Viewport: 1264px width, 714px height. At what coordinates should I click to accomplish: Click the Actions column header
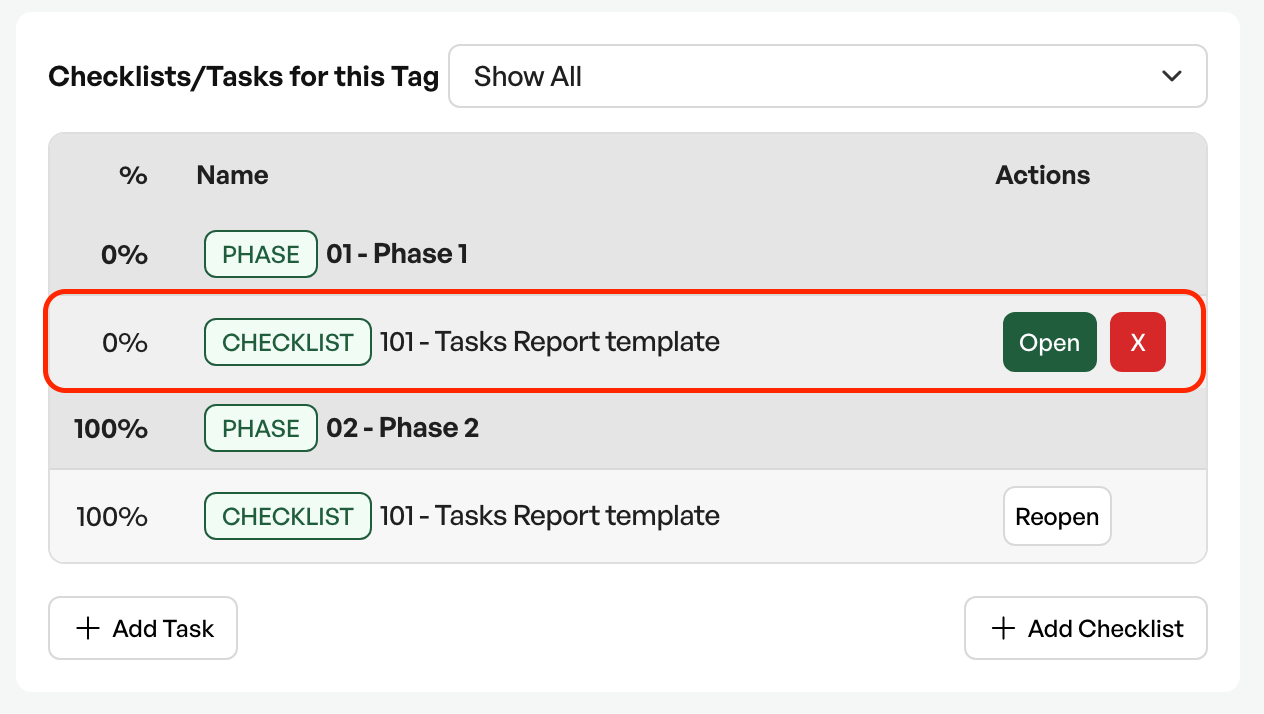point(1043,175)
